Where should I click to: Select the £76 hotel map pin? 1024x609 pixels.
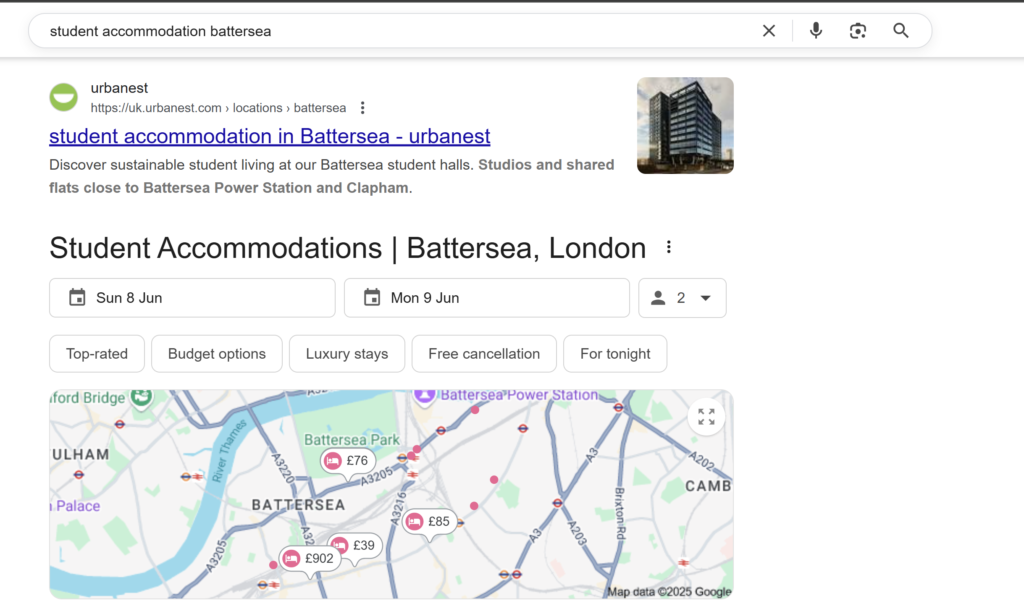(348, 461)
